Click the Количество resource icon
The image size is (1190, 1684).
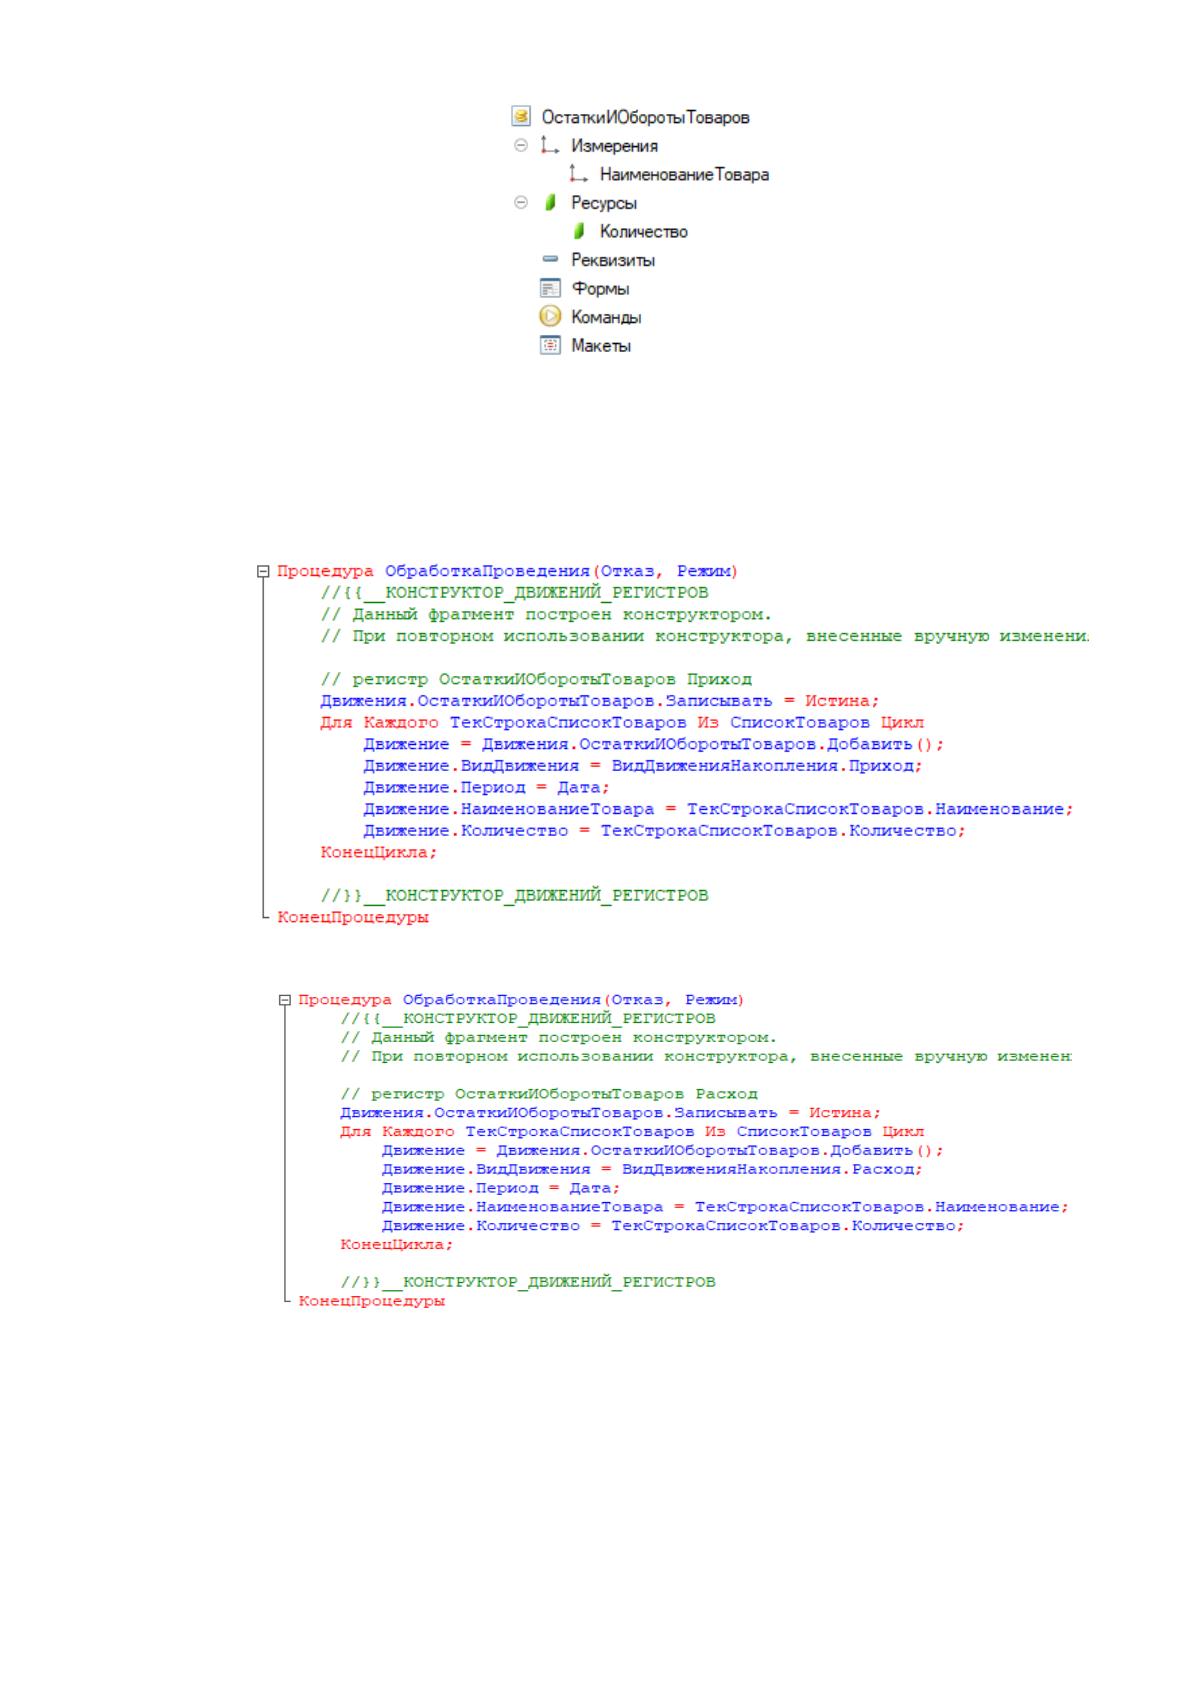[578, 232]
